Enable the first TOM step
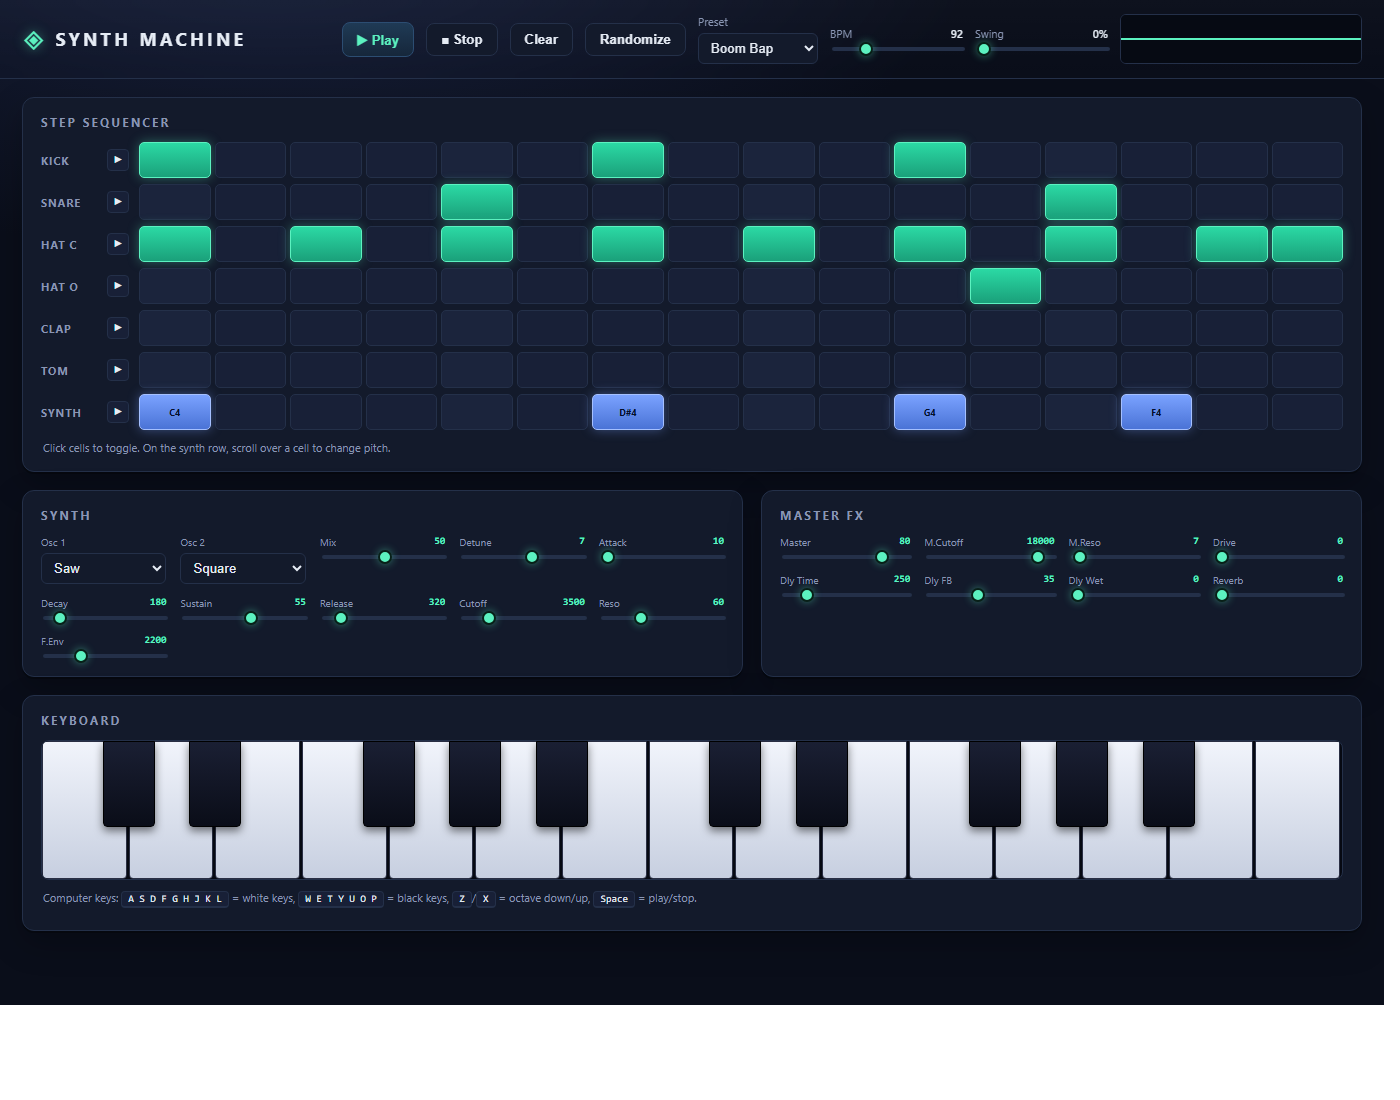The width and height of the screenshot is (1400, 1100). (x=175, y=370)
